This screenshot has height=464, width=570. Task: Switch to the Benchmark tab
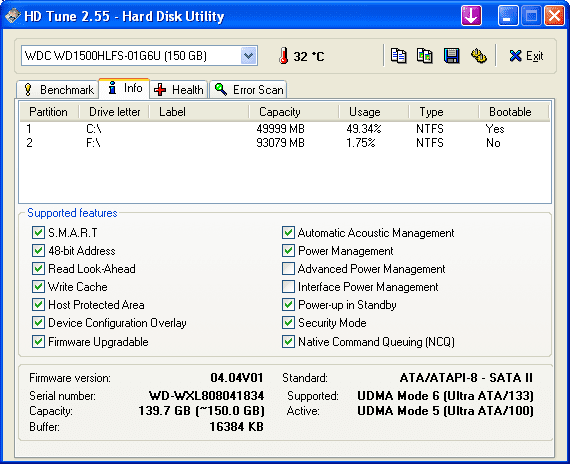pos(58,89)
